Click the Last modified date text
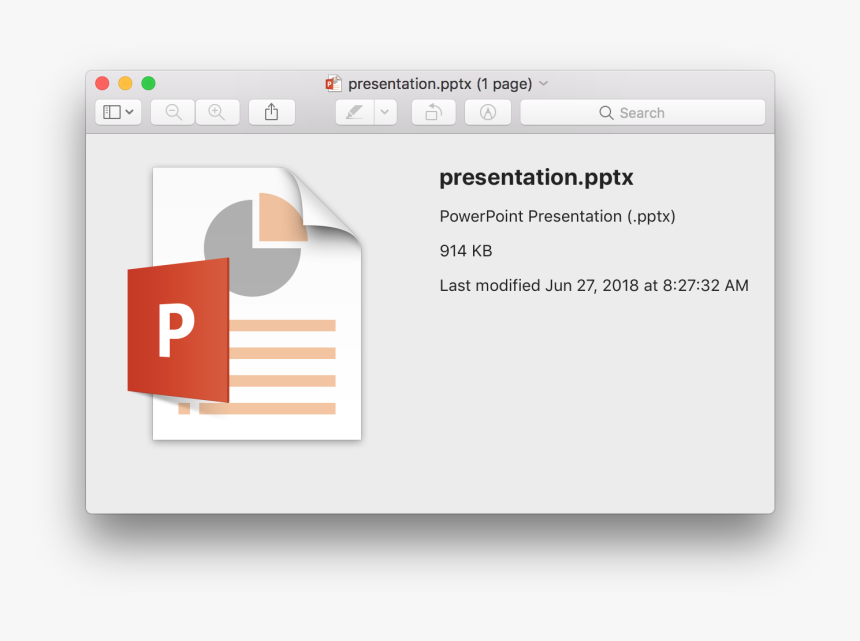The image size is (860, 641). pyautogui.click(x=594, y=286)
